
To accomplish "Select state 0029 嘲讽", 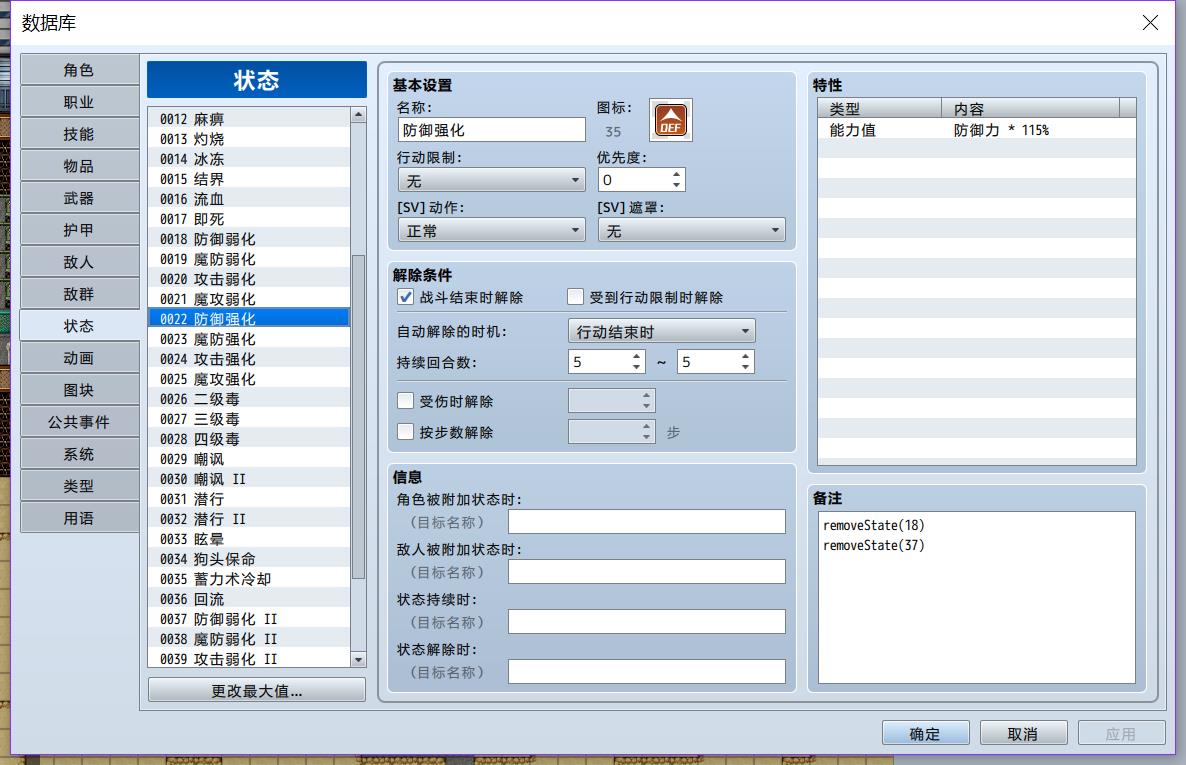I will 249,459.
